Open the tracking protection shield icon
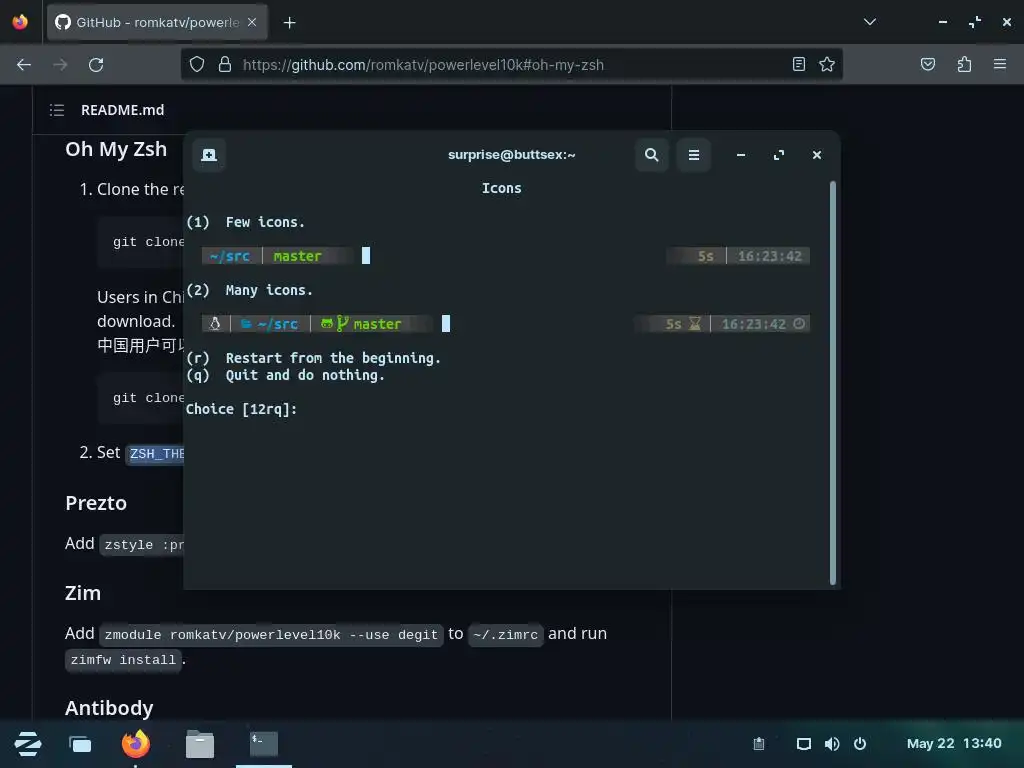The image size is (1024, 768). tap(197, 64)
